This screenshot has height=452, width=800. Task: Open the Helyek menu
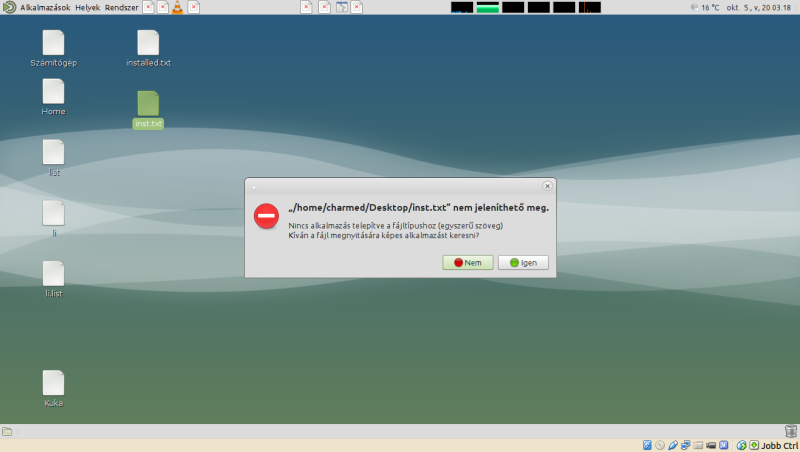[x=87, y=7]
